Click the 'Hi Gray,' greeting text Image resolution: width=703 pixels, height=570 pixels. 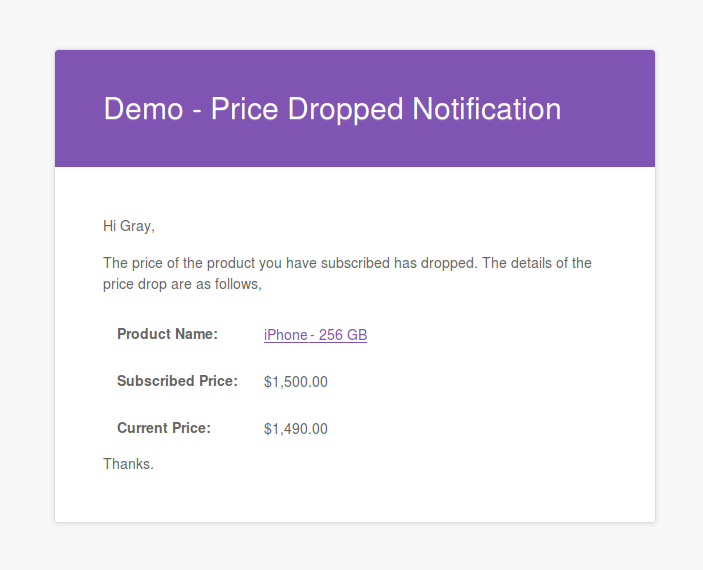point(129,226)
